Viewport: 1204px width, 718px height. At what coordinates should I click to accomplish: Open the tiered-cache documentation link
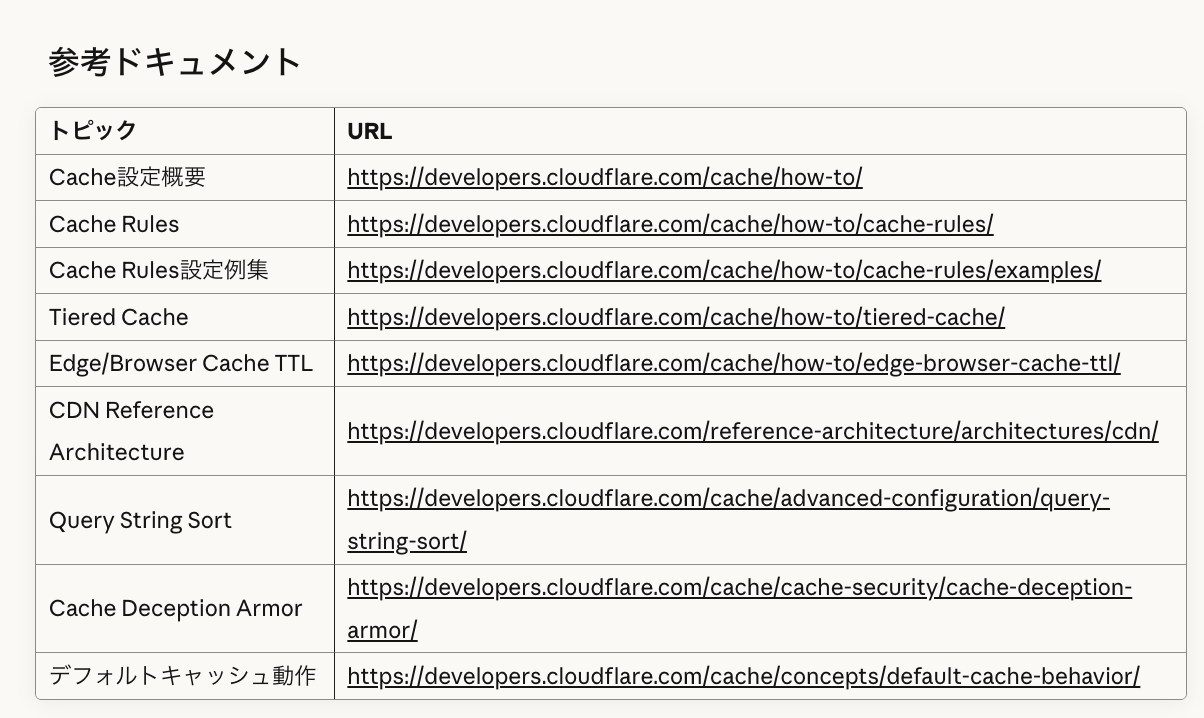(676, 317)
